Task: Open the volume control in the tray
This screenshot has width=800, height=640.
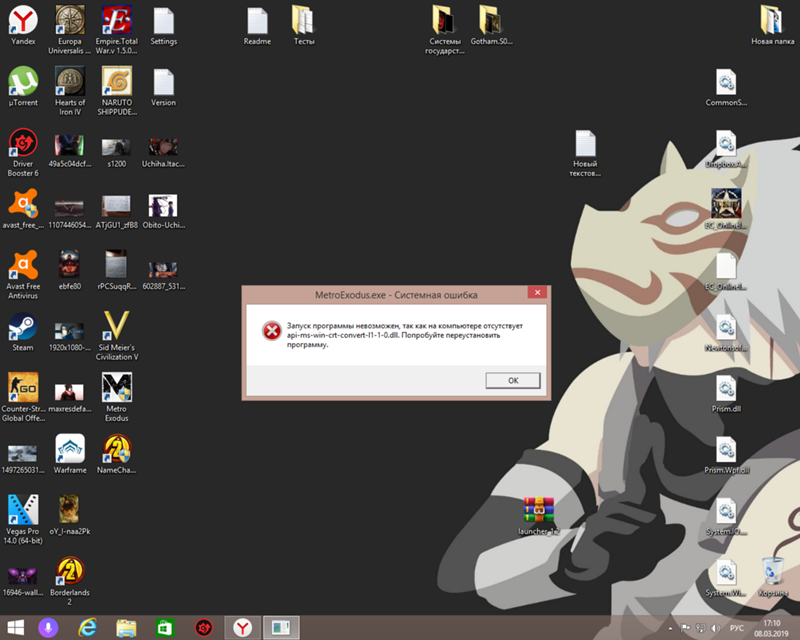Action: [x=716, y=628]
